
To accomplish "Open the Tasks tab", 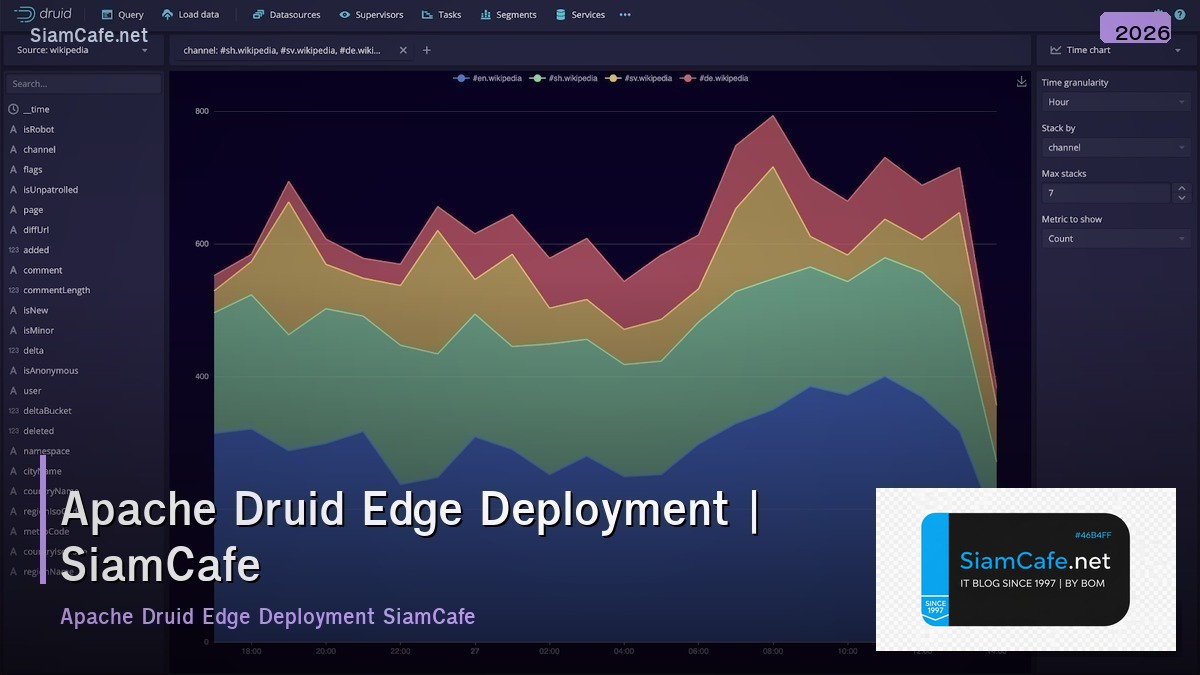I will click(x=440, y=14).
